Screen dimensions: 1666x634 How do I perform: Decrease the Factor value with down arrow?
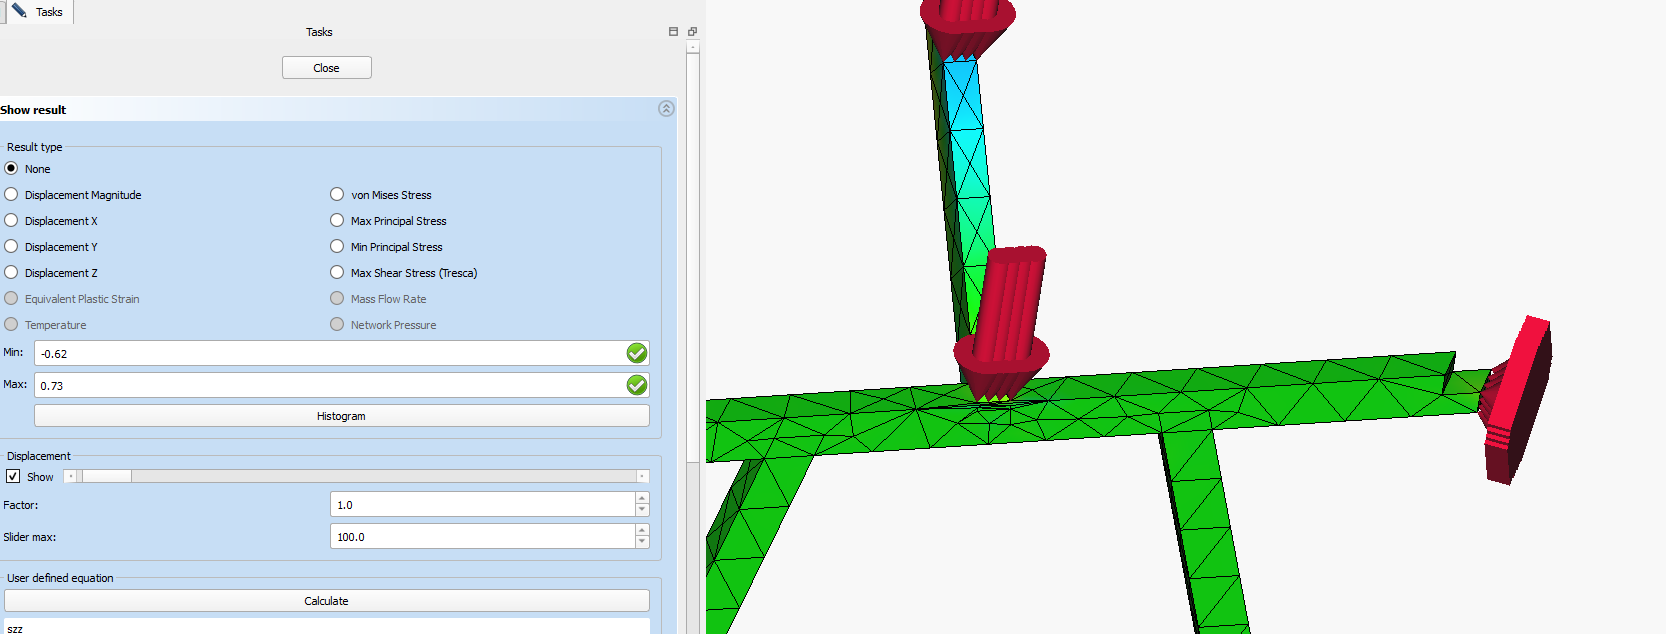tap(642, 511)
